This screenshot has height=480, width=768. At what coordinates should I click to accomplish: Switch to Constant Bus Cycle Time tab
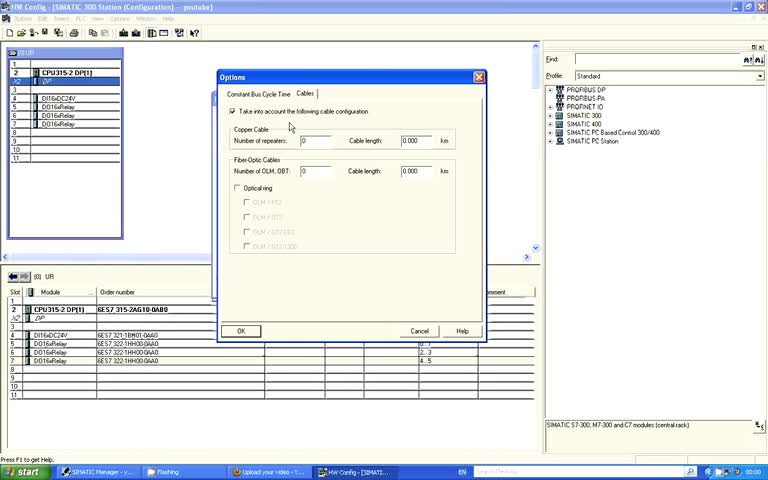[x=258, y=94]
